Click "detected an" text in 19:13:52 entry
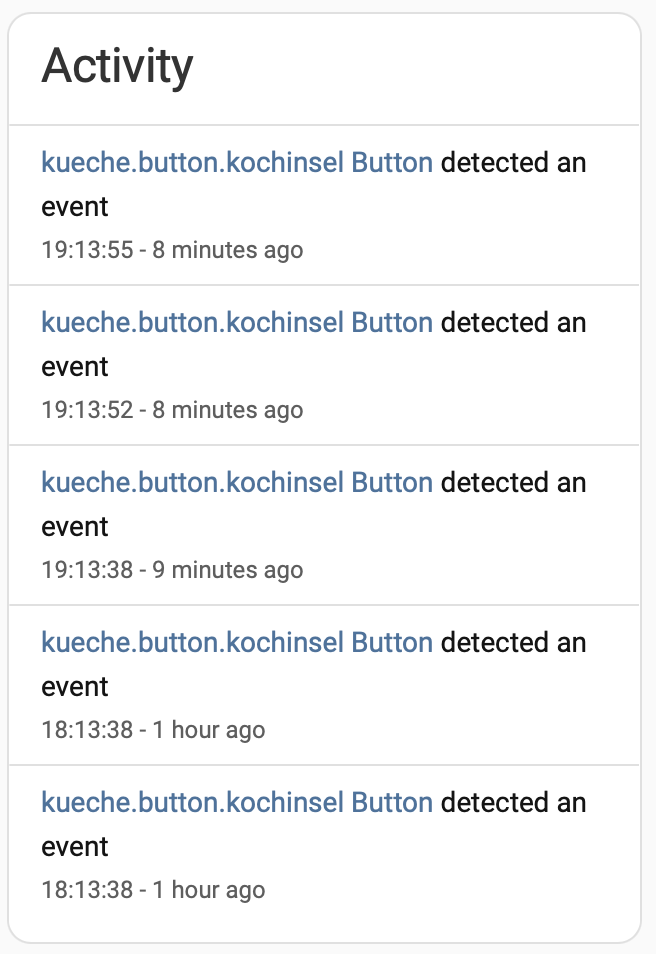This screenshot has height=954, width=656. coord(513,322)
